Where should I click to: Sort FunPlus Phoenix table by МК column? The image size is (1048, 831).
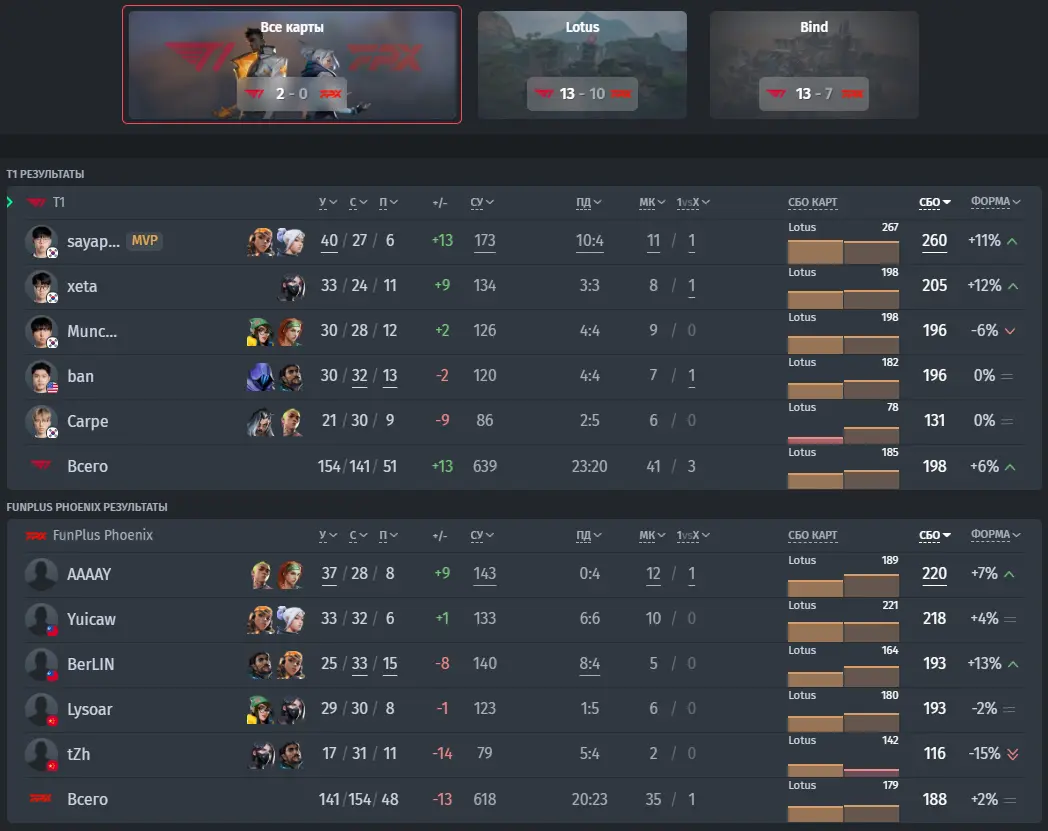pyautogui.click(x=652, y=536)
